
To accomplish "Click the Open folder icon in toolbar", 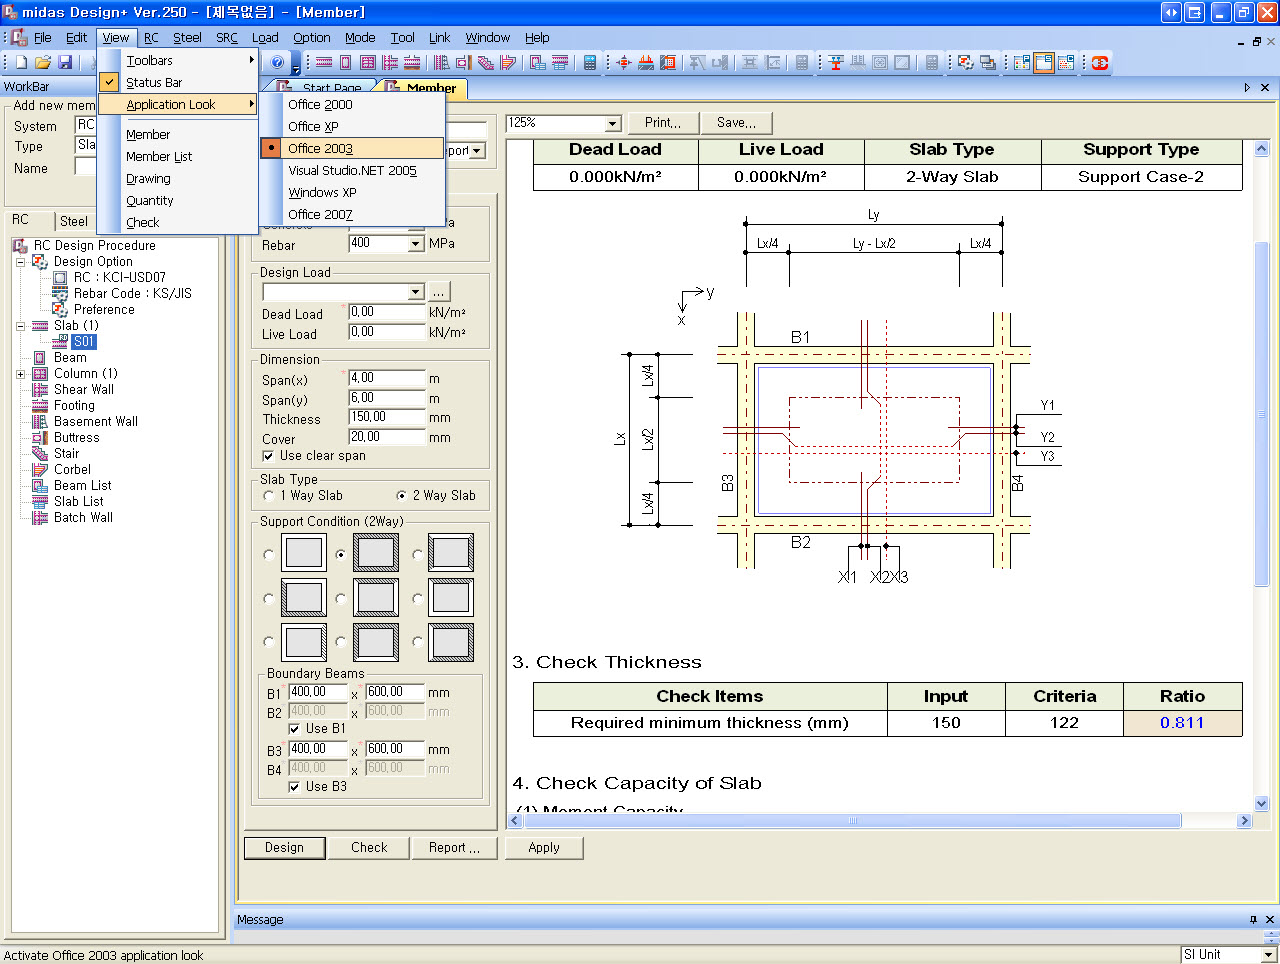I will point(43,62).
